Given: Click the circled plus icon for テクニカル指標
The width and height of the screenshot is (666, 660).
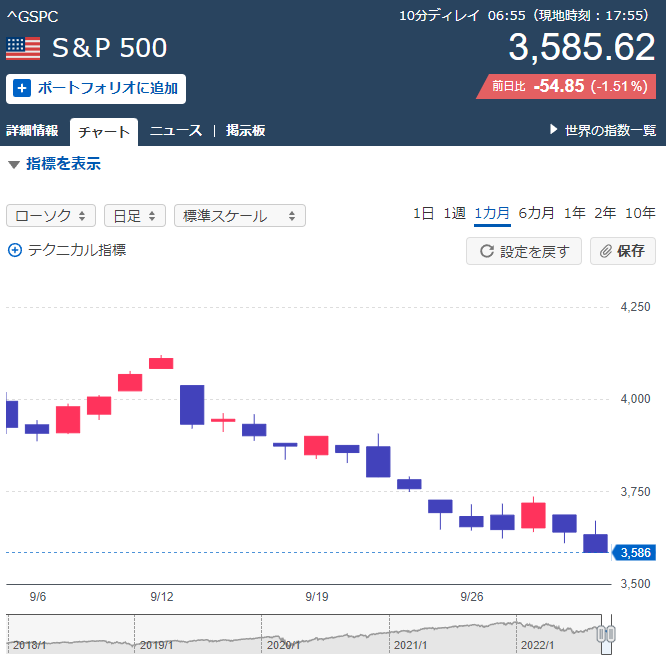Looking at the screenshot, I should [x=15, y=250].
